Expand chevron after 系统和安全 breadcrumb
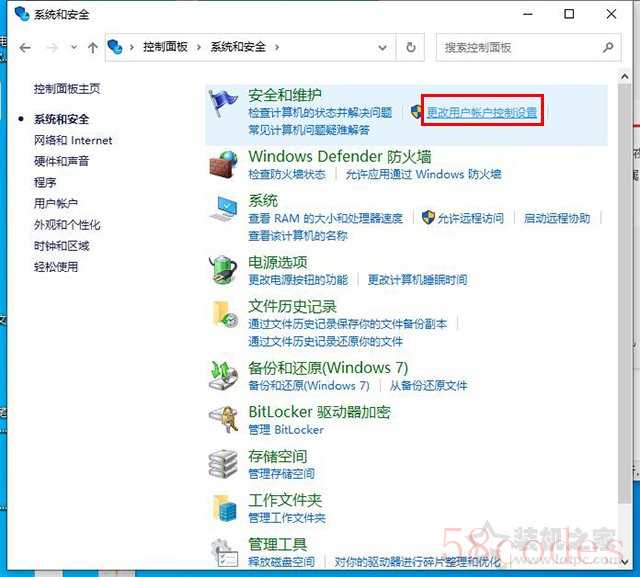 (x=277, y=48)
